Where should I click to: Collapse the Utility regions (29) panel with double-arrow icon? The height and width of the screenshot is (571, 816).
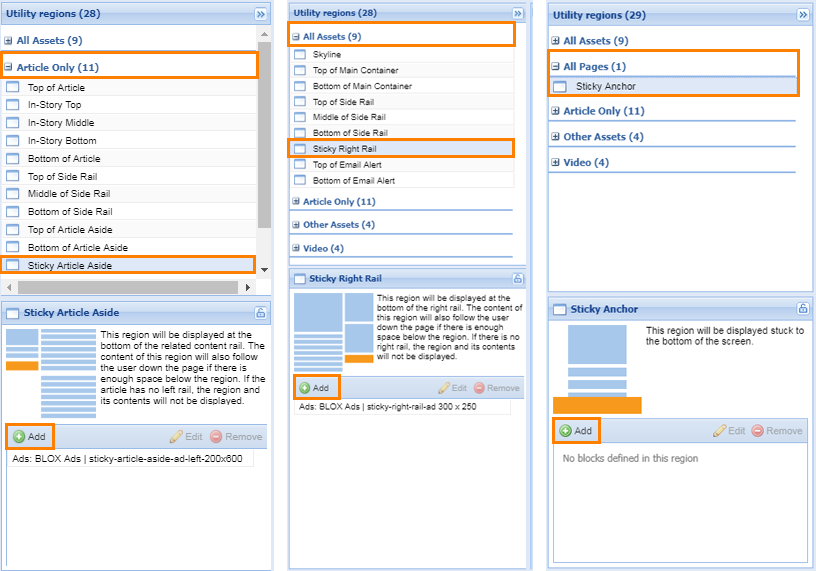point(803,15)
